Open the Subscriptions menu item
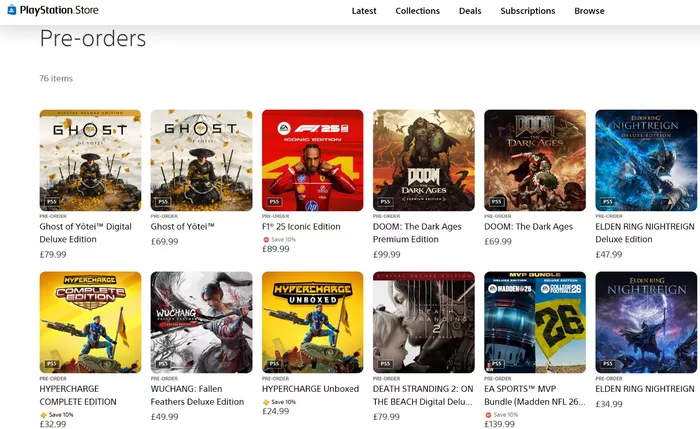 pyautogui.click(x=528, y=11)
